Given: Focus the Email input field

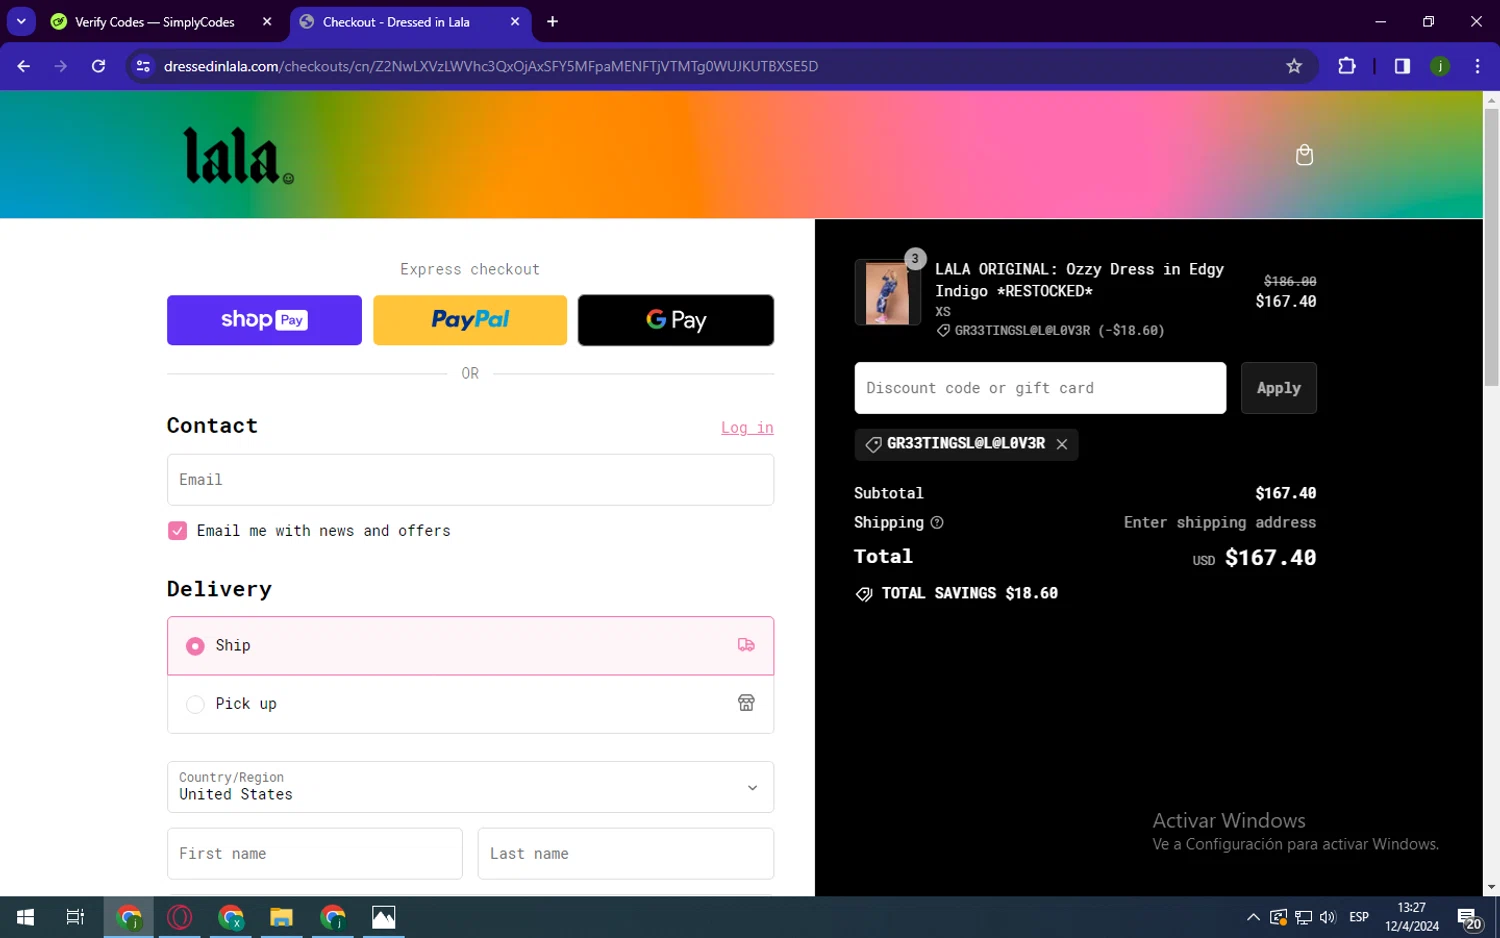Looking at the screenshot, I should pos(470,480).
